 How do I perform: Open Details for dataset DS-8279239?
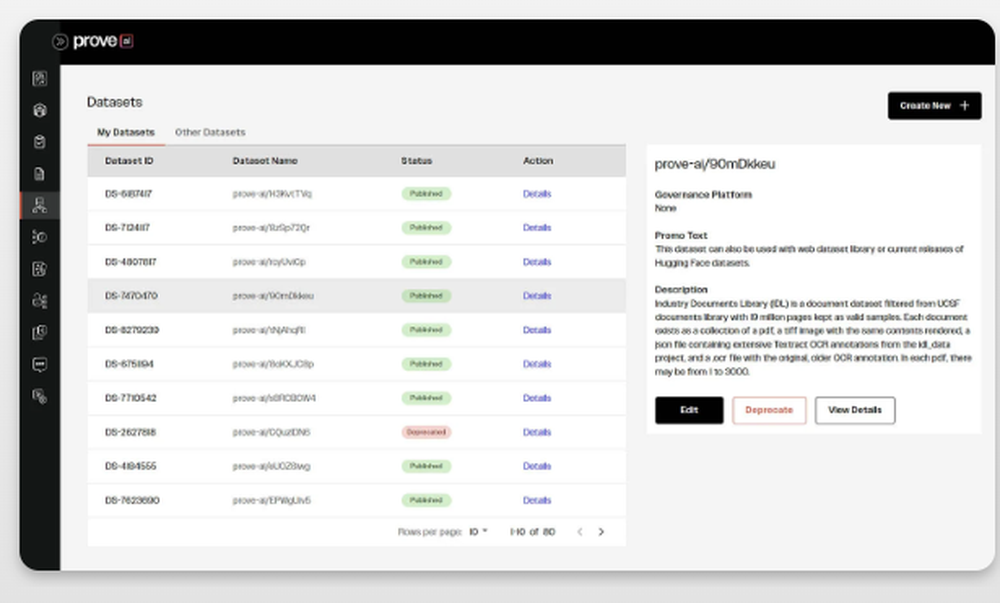pyautogui.click(x=537, y=330)
